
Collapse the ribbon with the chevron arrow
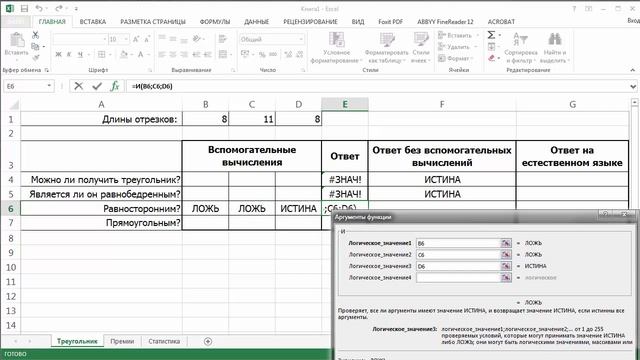(633, 70)
